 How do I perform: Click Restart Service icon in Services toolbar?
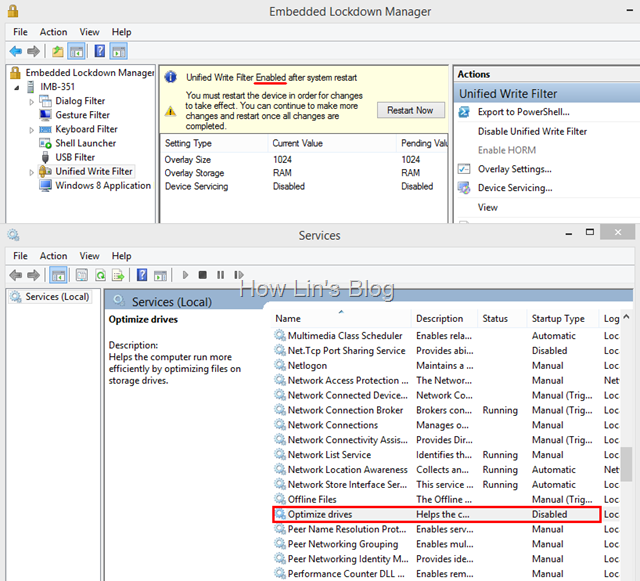(x=238, y=275)
